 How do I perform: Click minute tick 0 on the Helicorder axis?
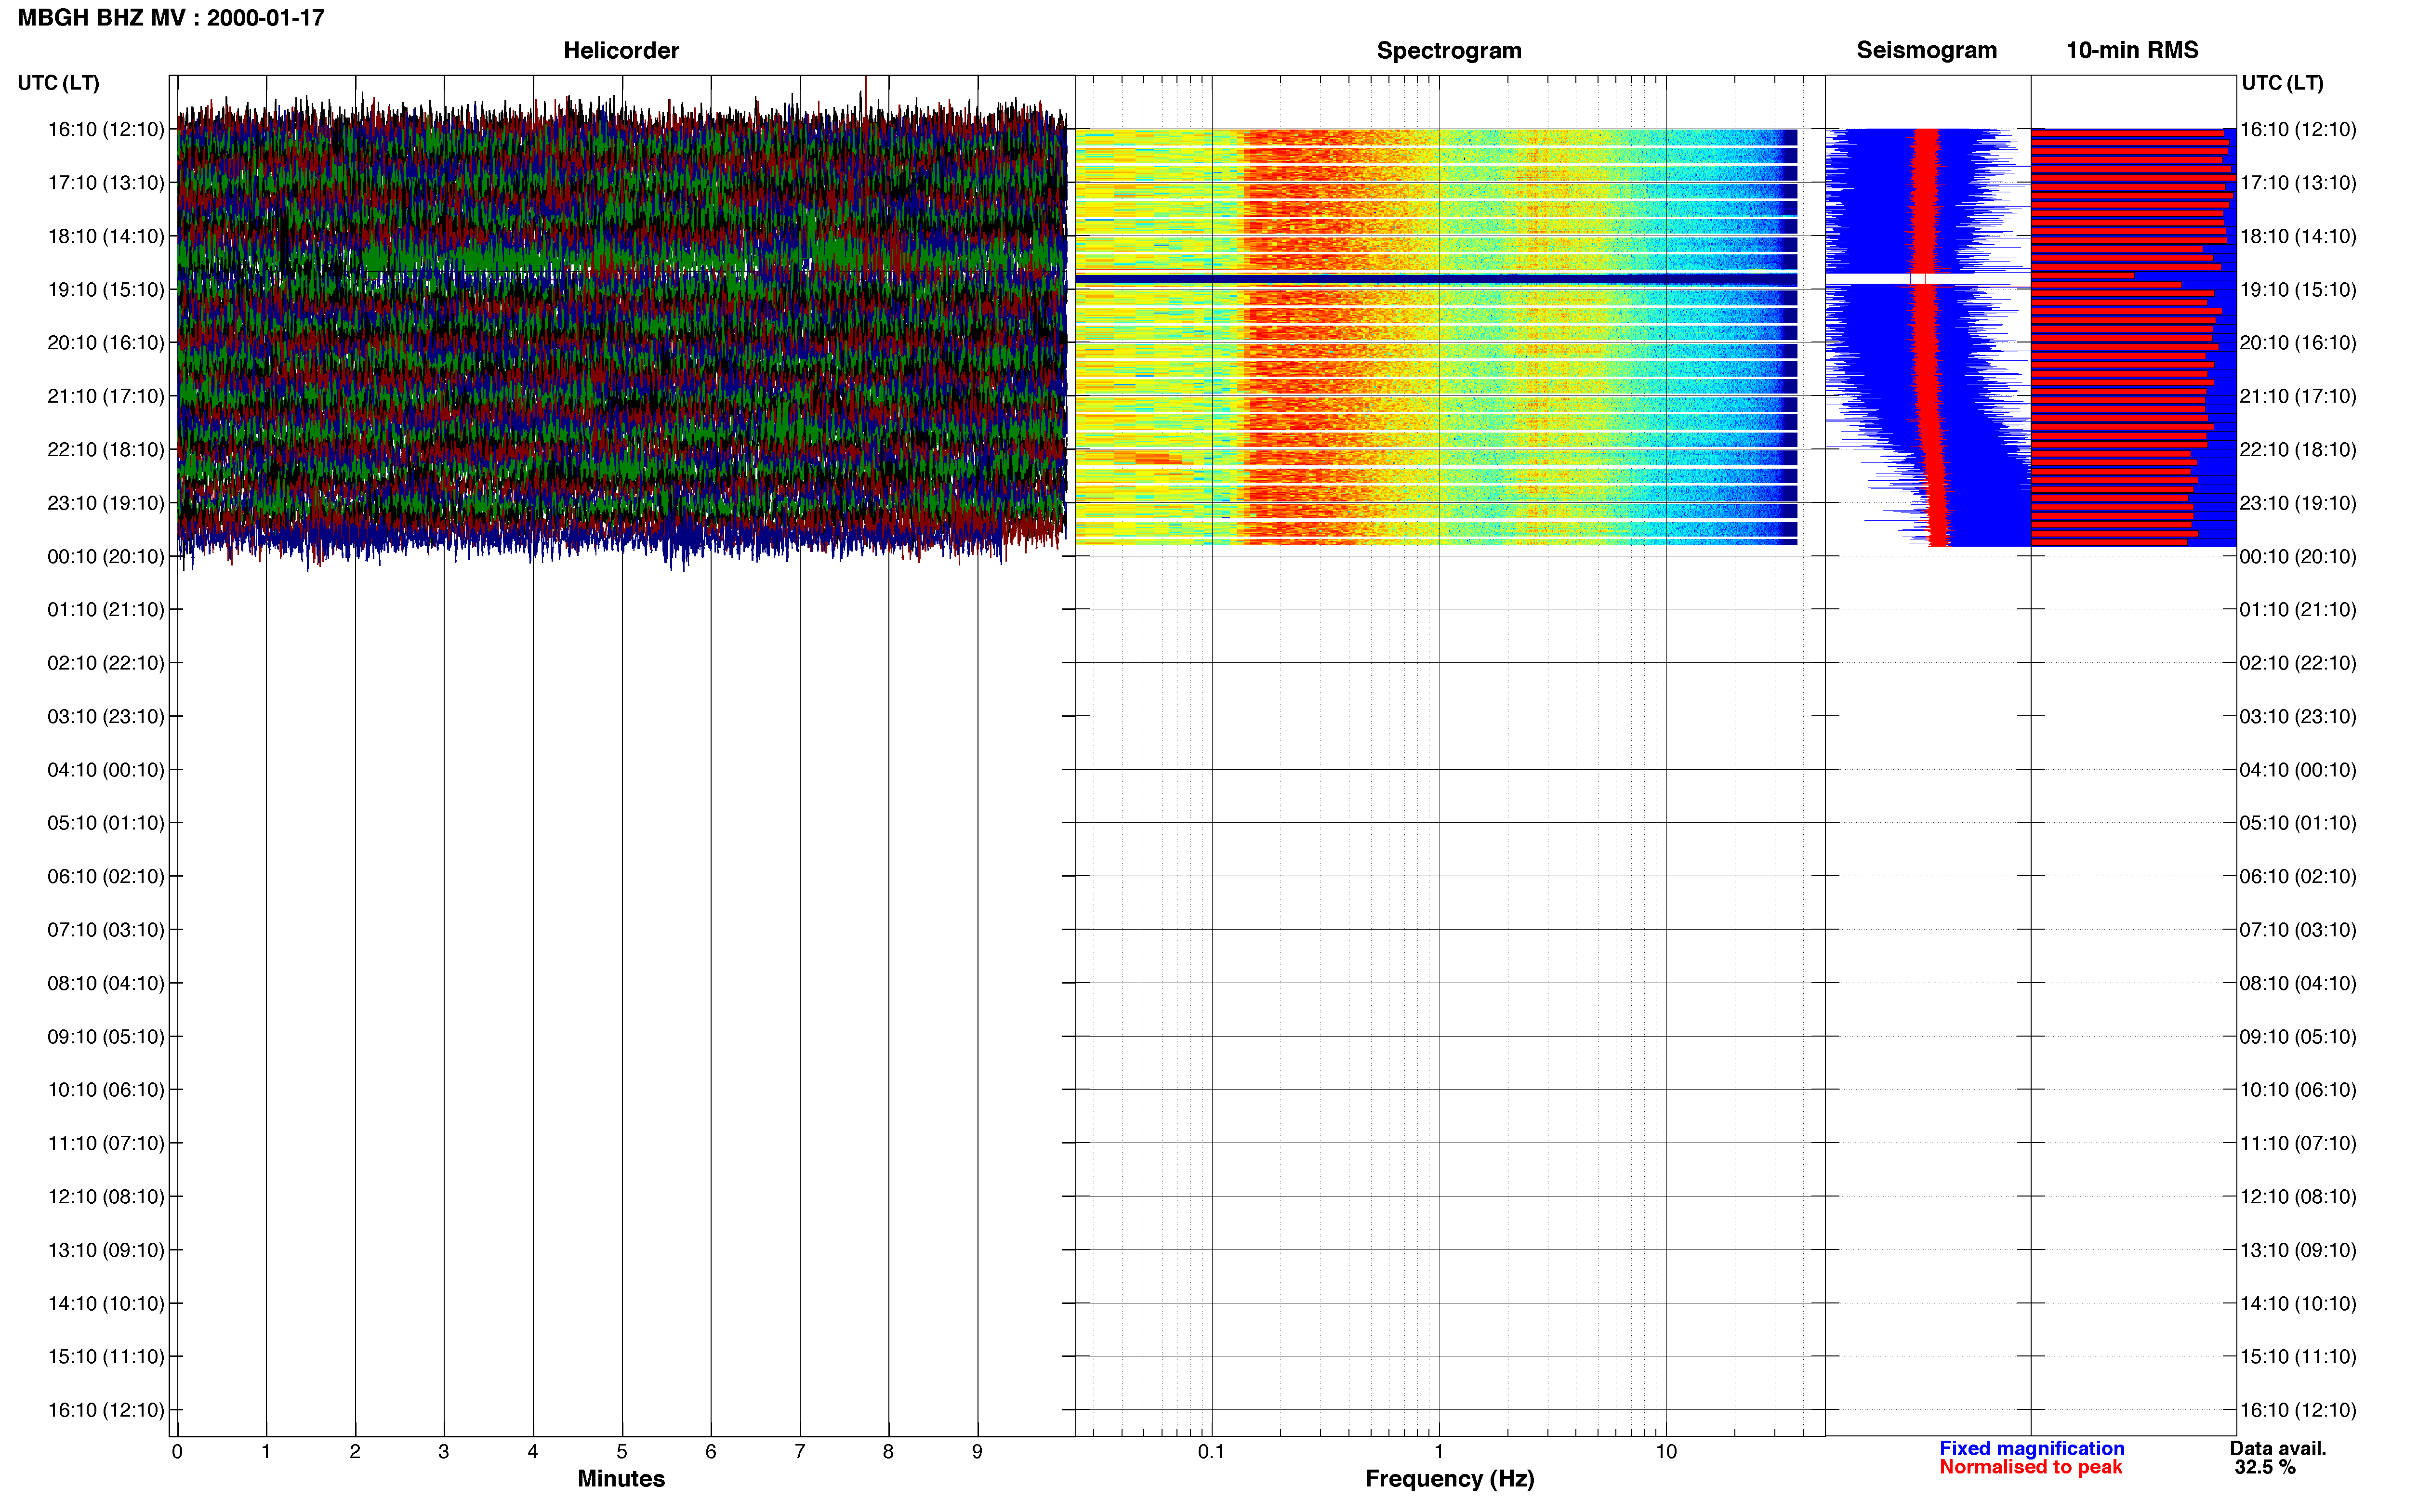tap(177, 1451)
